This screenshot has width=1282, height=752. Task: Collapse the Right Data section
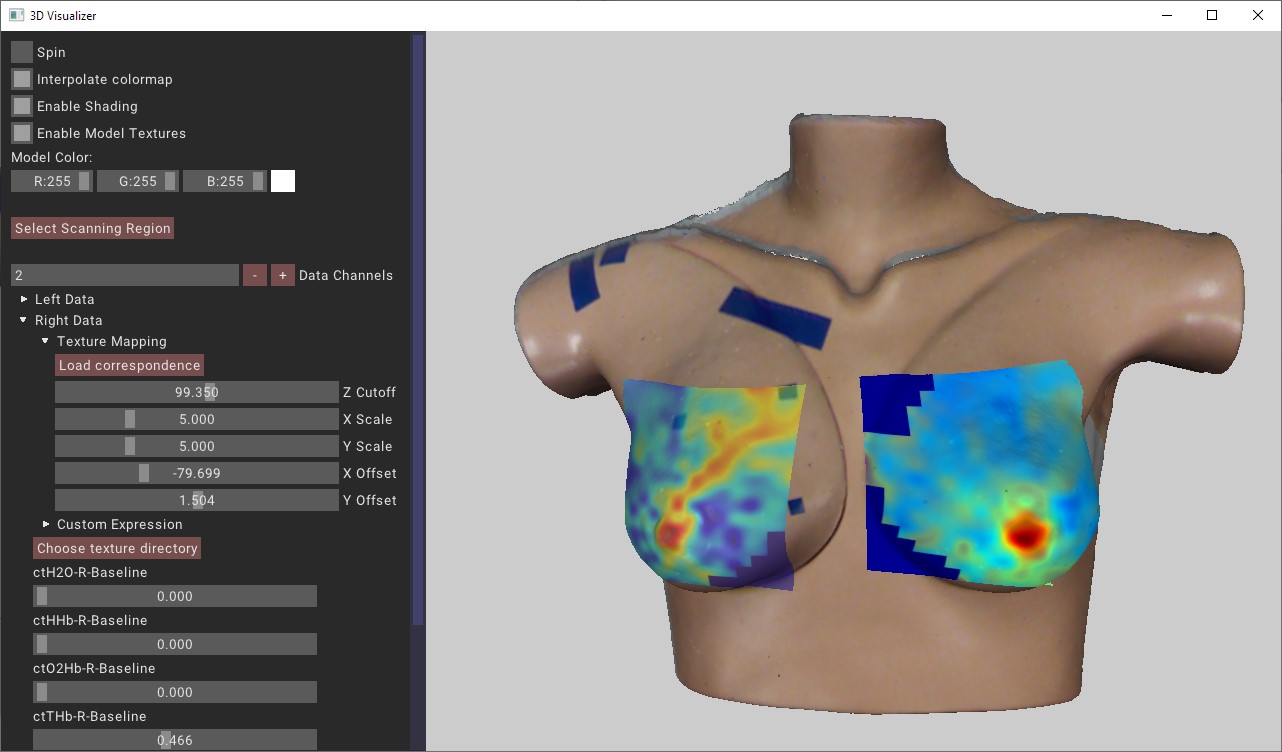[x=25, y=320]
